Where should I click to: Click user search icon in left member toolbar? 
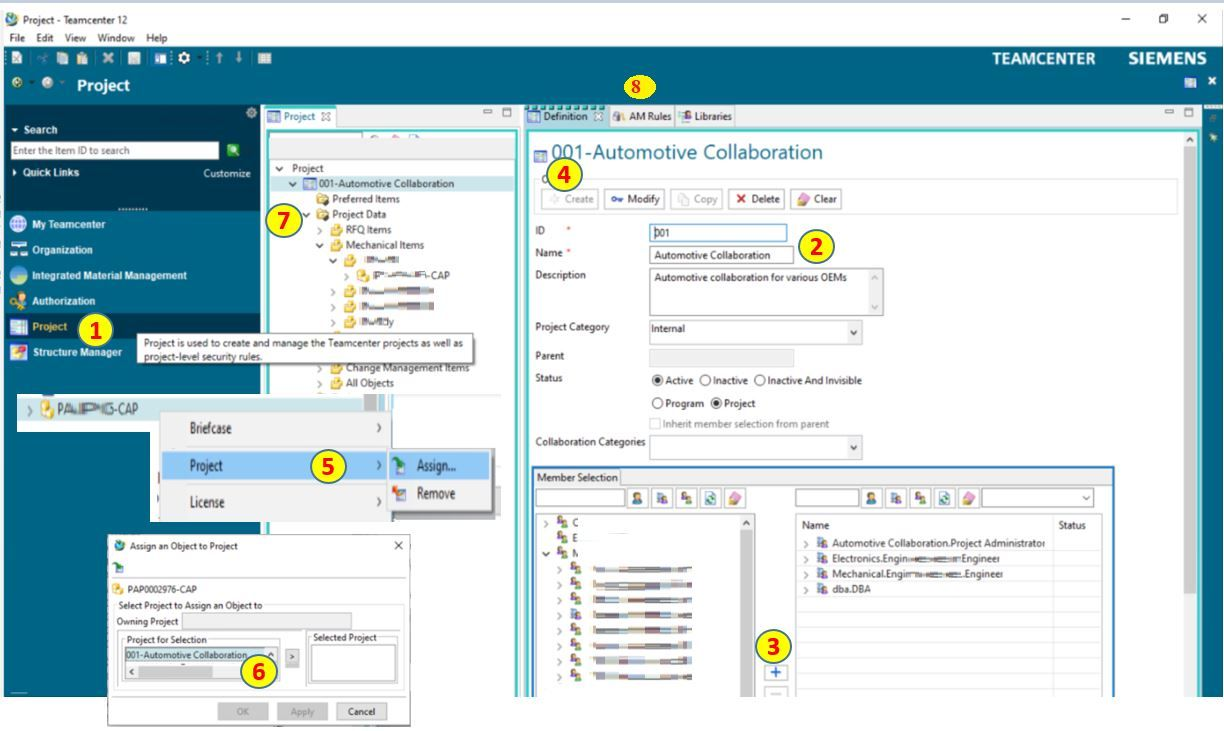636,498
